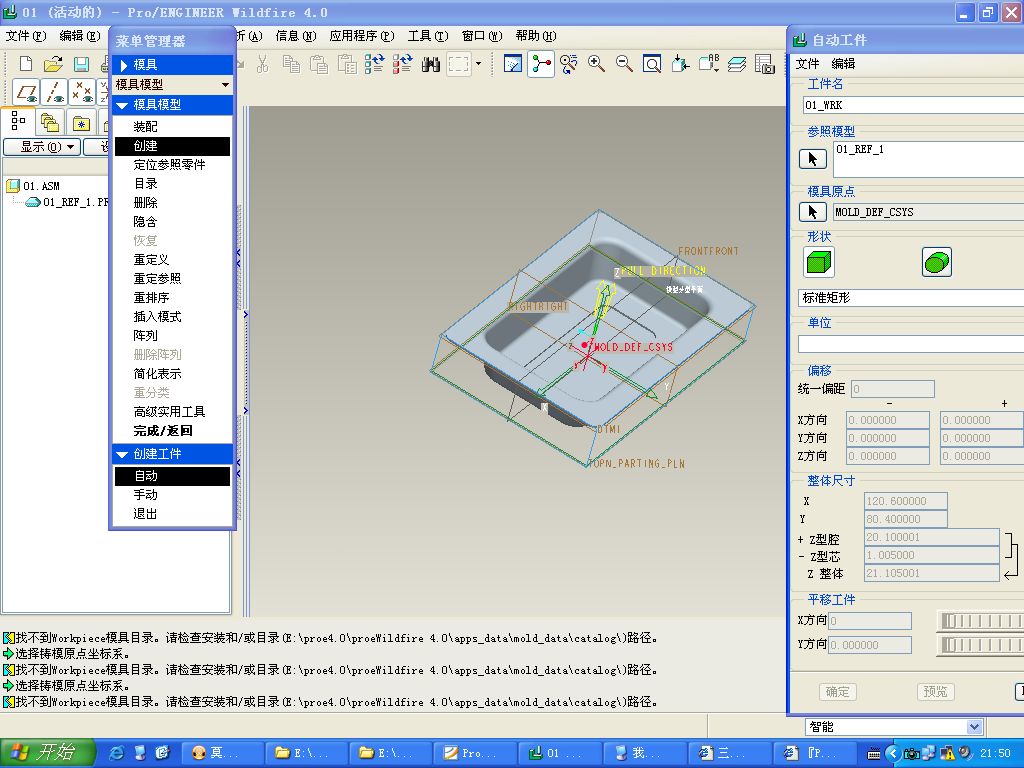This screenshot has height=768, width=1024.
Task: Select 01.ASM in model tree
Action: pos(33,186)
